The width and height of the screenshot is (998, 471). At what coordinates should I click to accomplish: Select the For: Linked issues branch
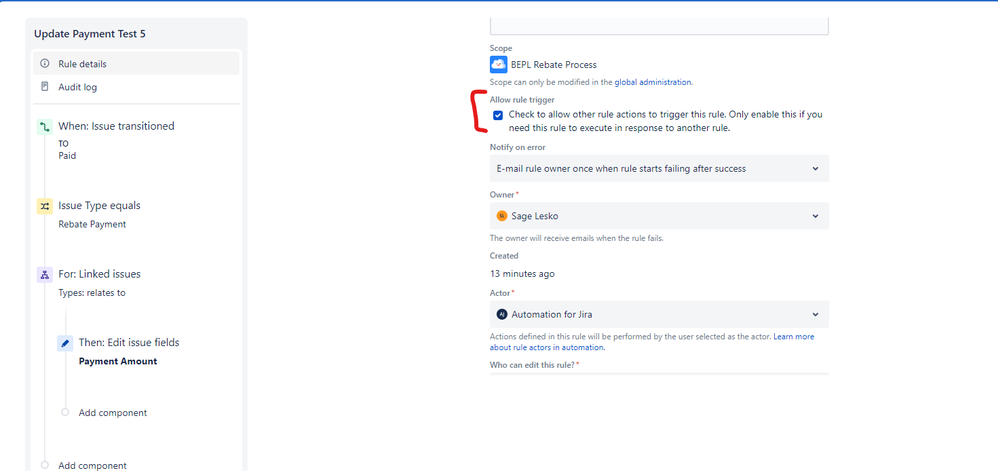tap(99, 274)
